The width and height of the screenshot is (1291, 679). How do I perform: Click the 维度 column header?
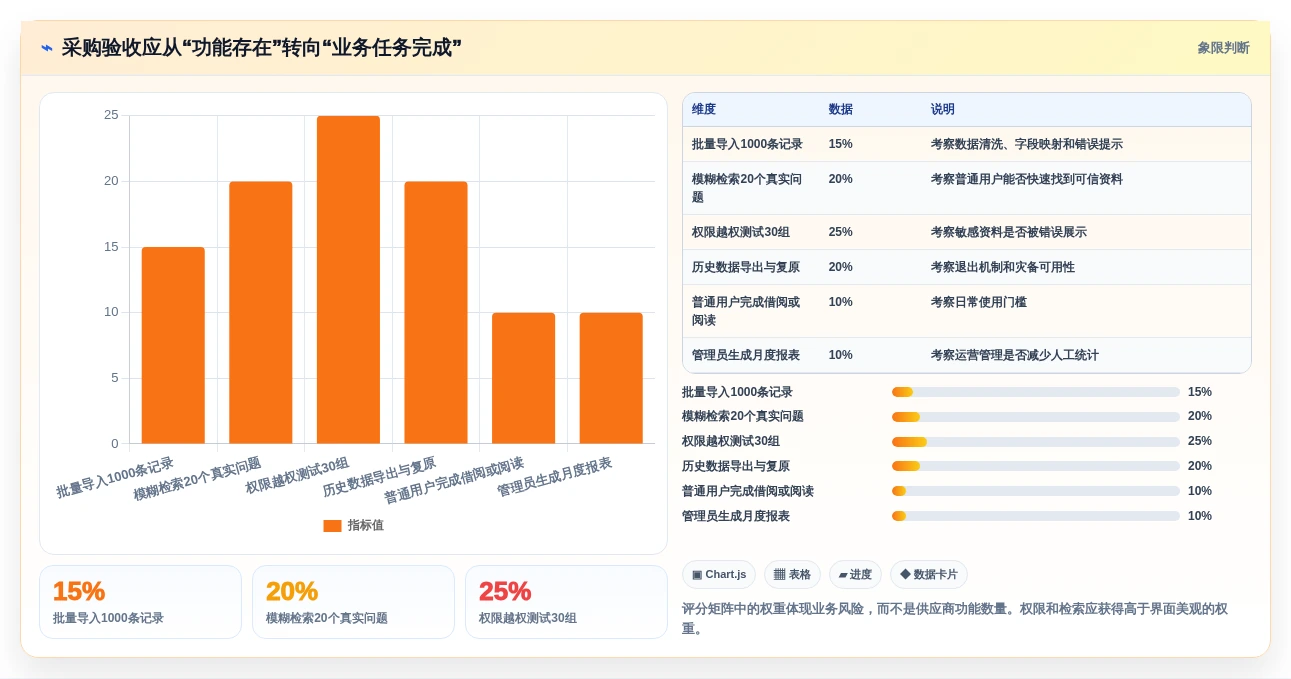click(704, 110)
